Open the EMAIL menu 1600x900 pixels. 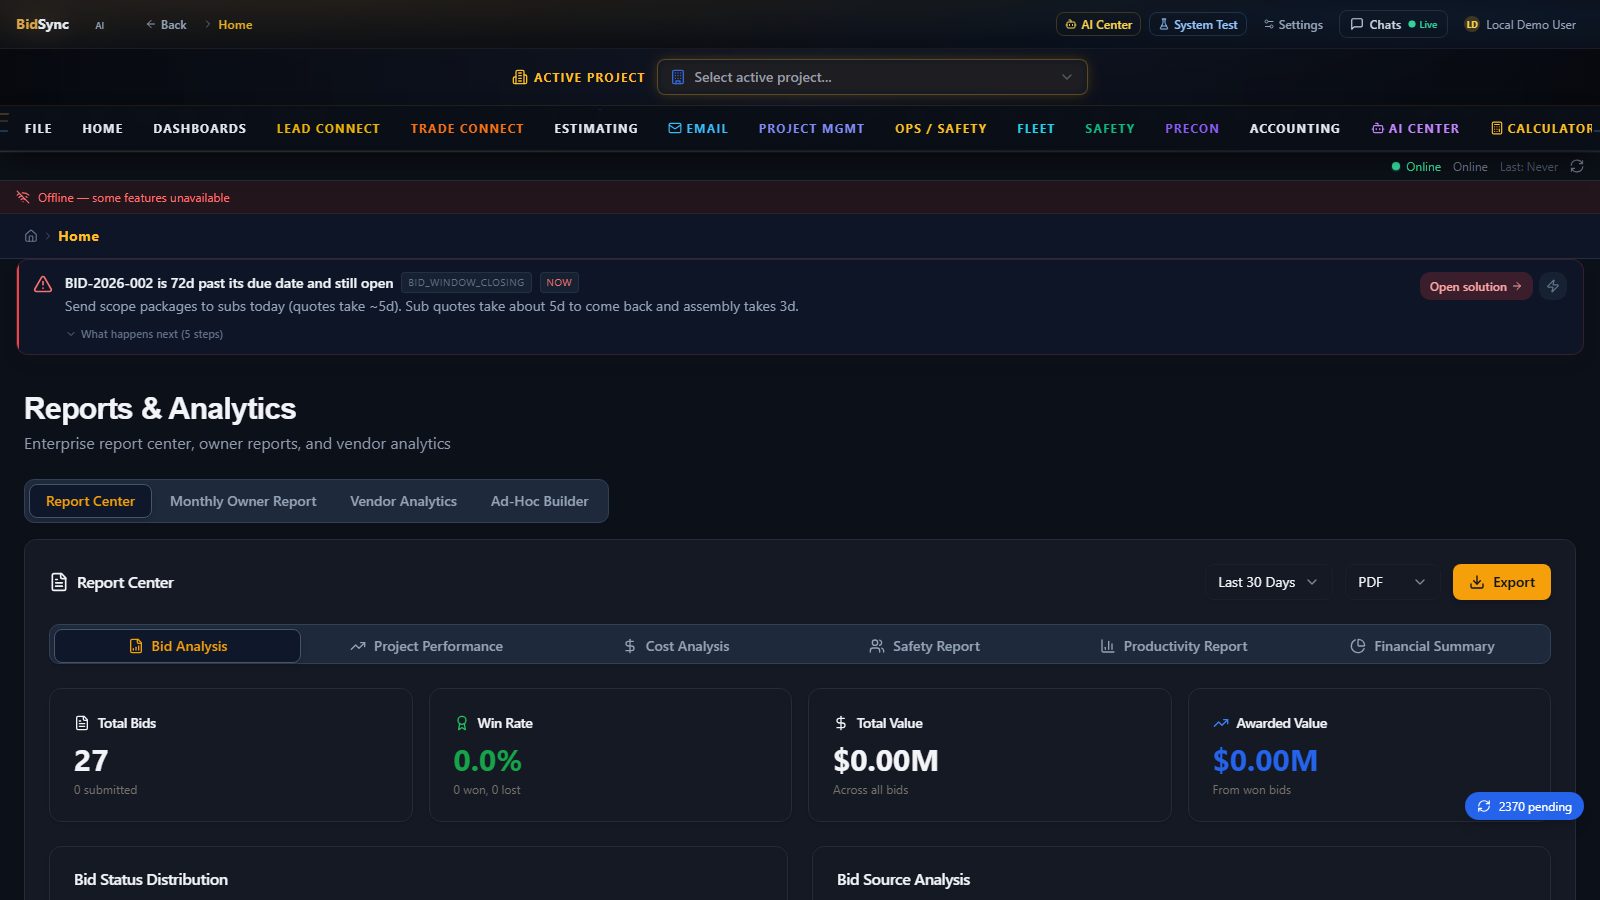pyautogui.click(x=698, y=128)
